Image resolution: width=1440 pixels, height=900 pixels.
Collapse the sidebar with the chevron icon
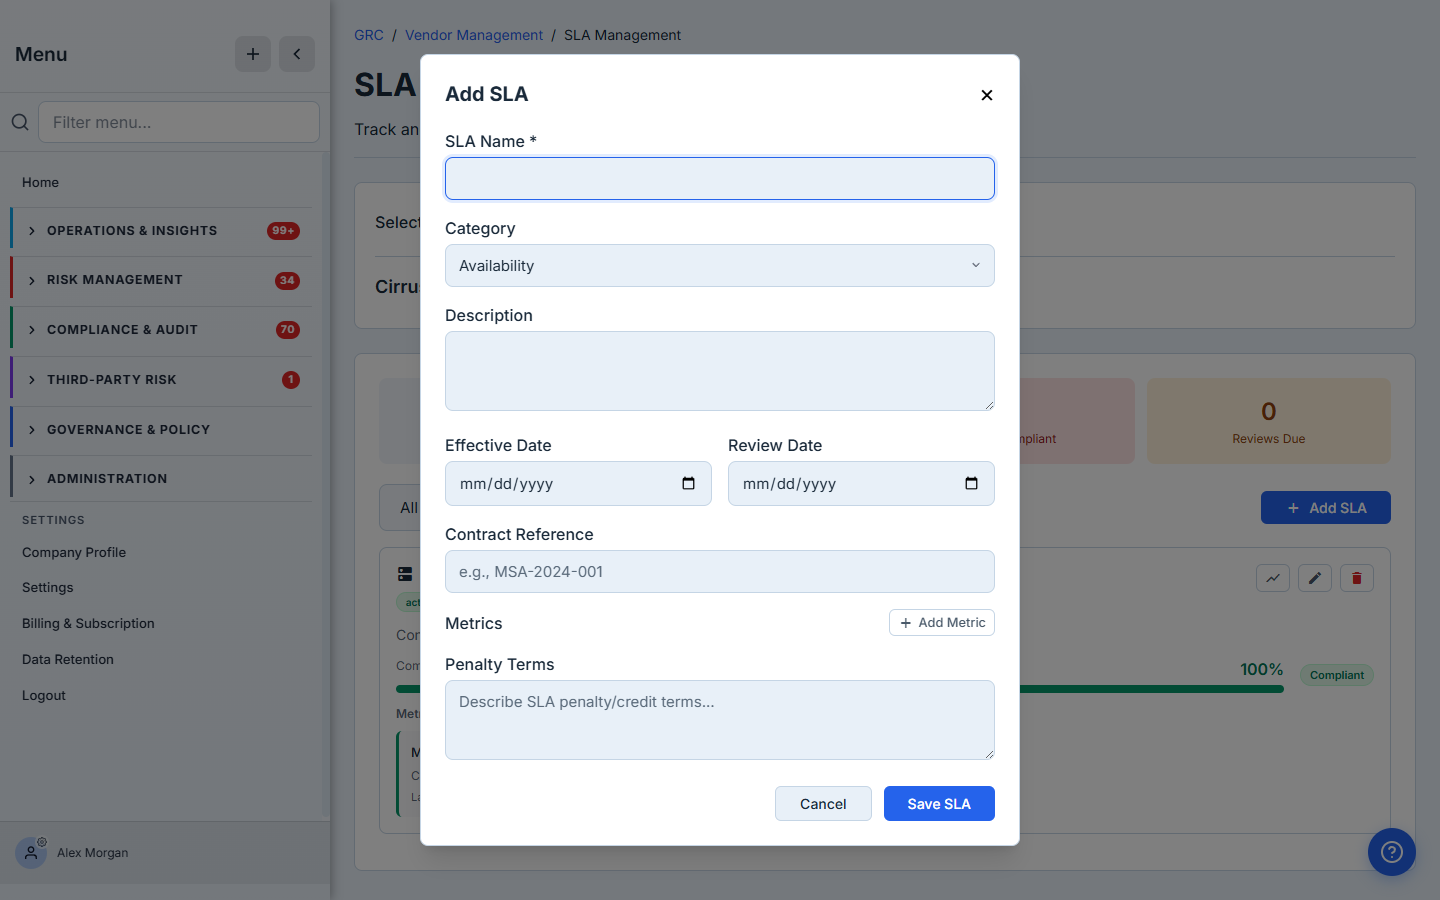tap(297, 54)
